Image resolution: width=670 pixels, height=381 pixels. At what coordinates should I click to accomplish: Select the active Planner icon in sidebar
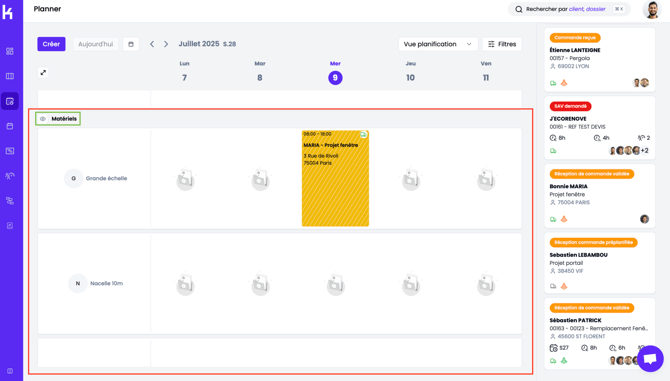tap(10, 101)
